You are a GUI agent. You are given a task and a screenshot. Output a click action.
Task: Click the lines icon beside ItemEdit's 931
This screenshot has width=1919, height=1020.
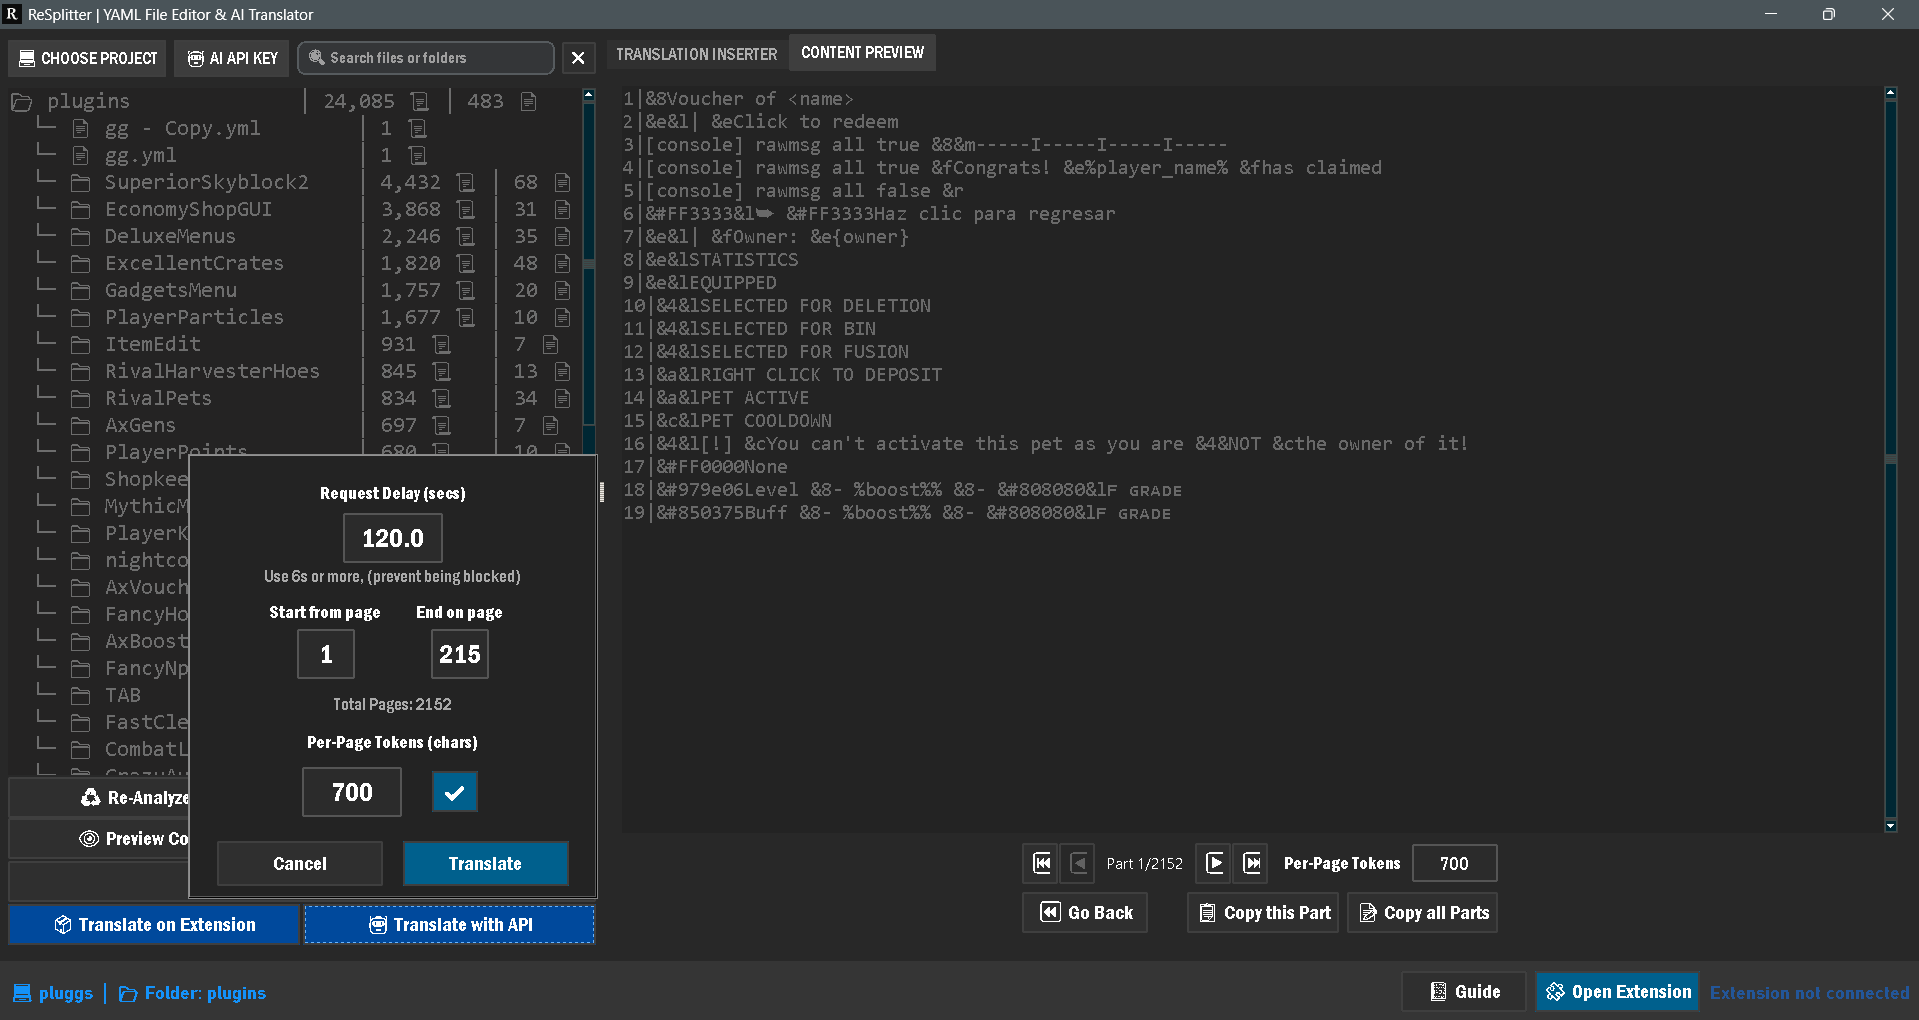[x=442, y=344]
